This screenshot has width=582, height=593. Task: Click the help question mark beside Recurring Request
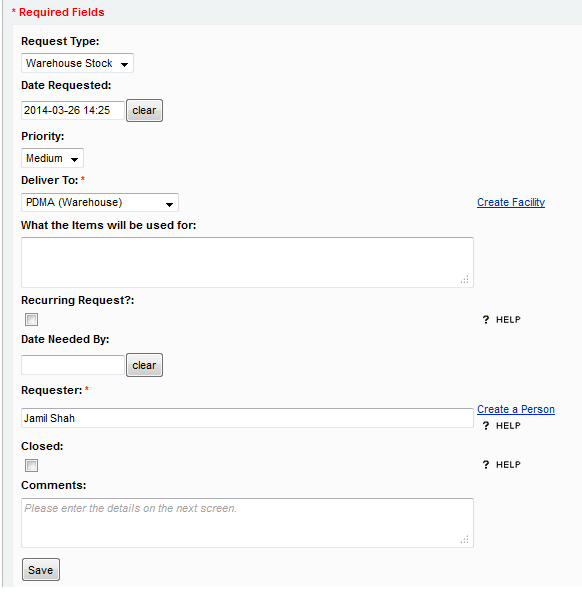tap(486, 320)
